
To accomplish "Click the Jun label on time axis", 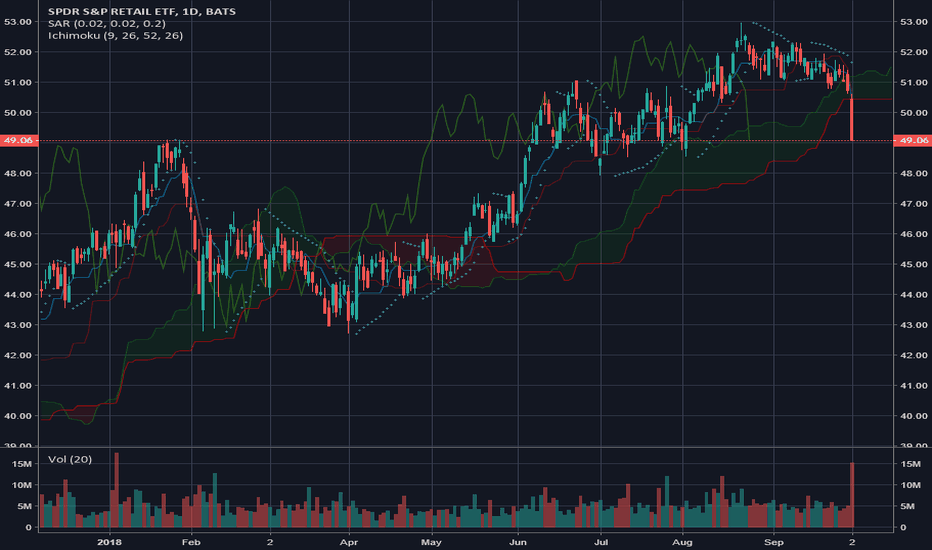I will click(518, 542).
